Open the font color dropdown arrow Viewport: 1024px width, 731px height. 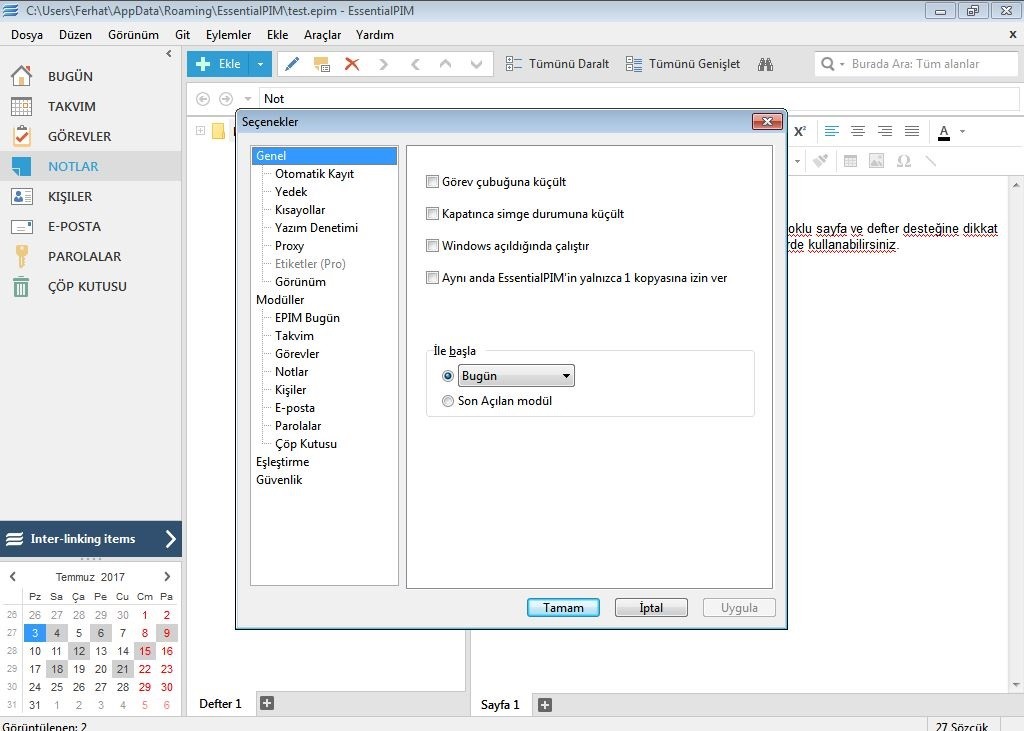point(962,131)
